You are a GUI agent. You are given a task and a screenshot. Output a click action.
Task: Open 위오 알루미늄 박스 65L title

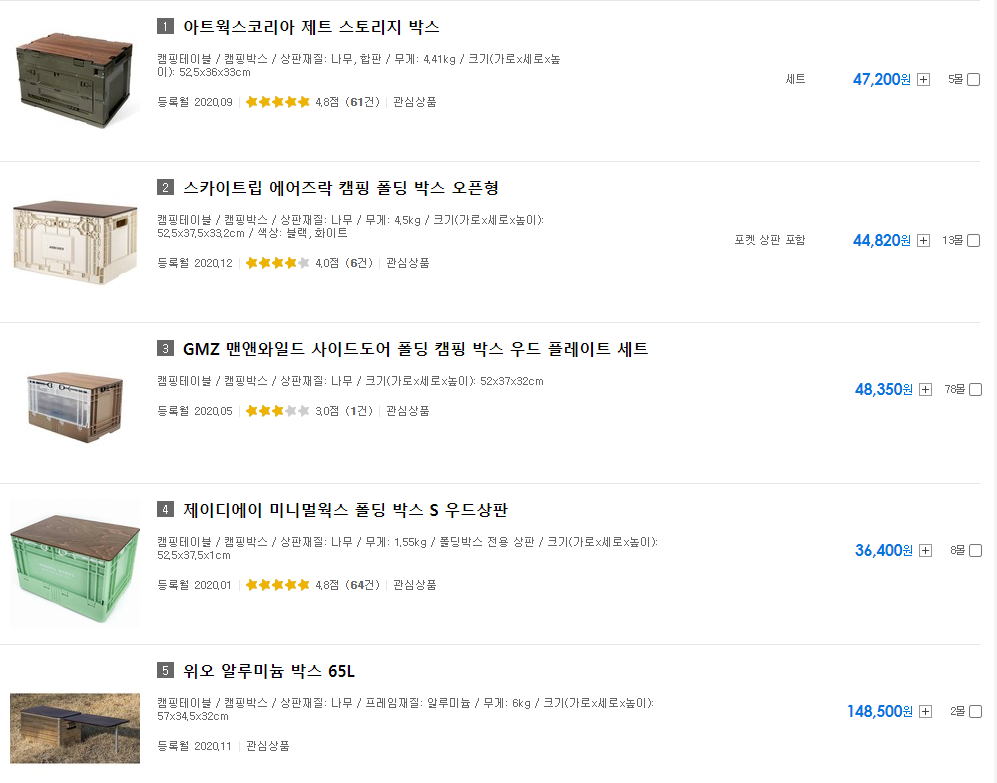(x=269, y=671)
